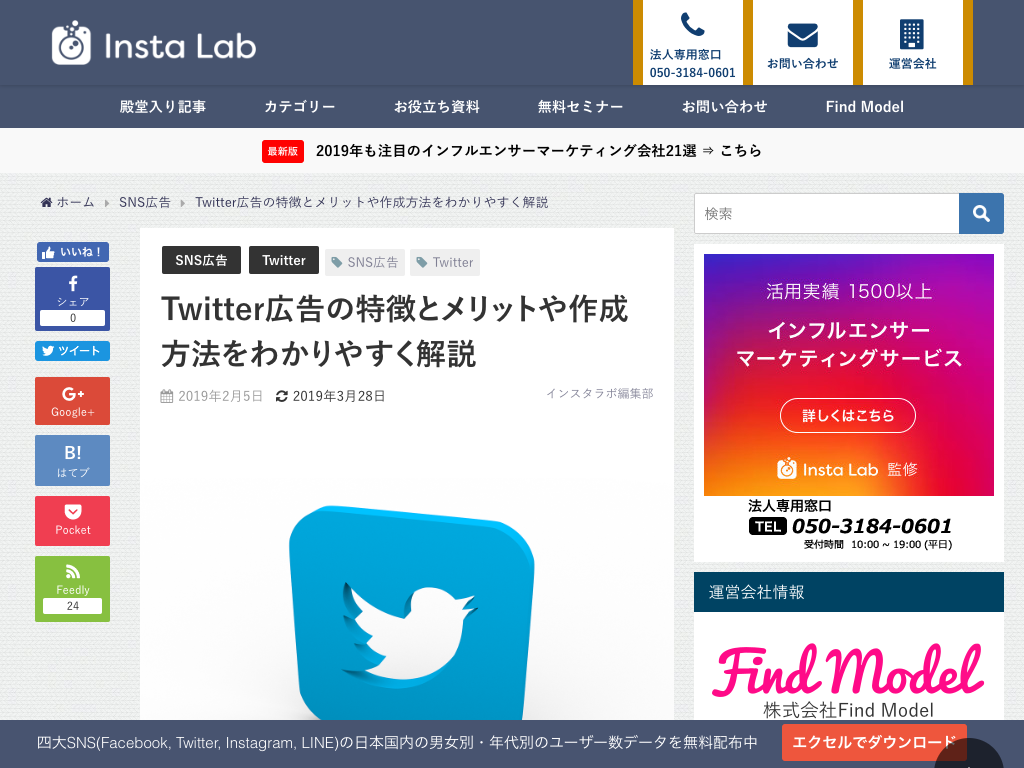Viewport: 1024px width, 768px height.
Task: Open the envelope お問い合わせ tile
Action: click(x=803, y=42)
